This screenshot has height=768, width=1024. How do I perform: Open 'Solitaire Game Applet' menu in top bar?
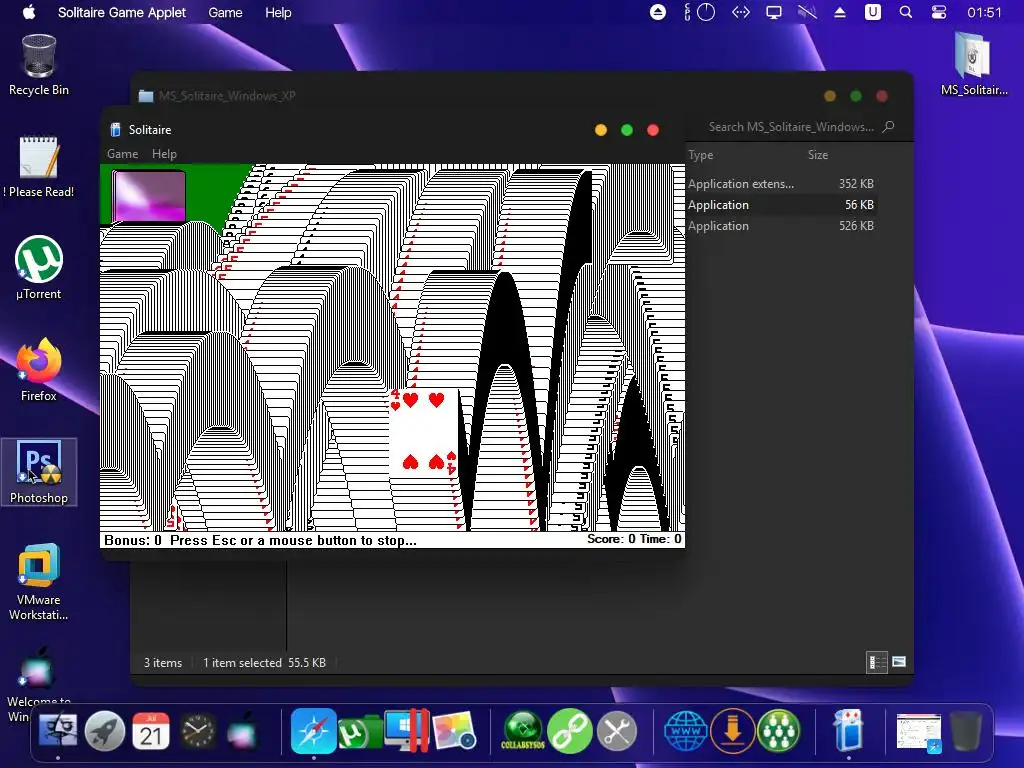(122, 12)
